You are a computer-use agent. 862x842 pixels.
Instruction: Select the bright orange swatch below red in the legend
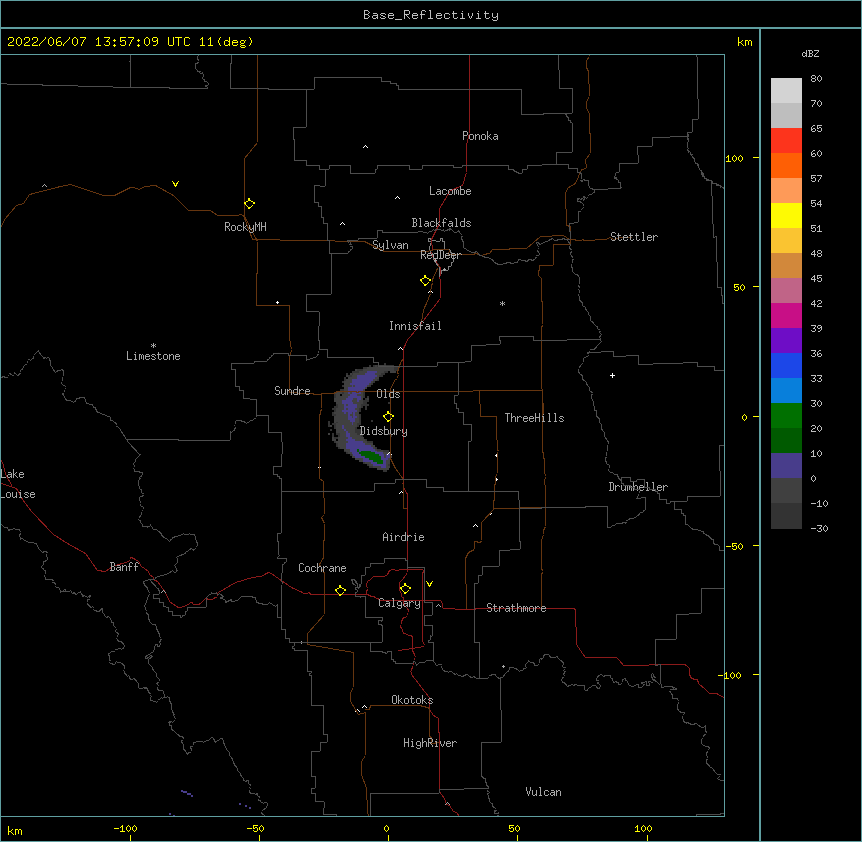click(786, 165)
